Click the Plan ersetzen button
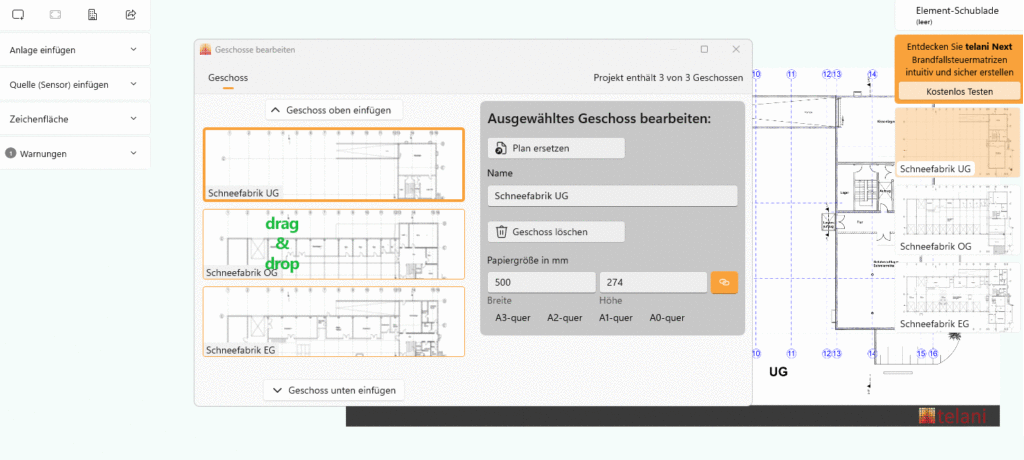 click(556, 148)
